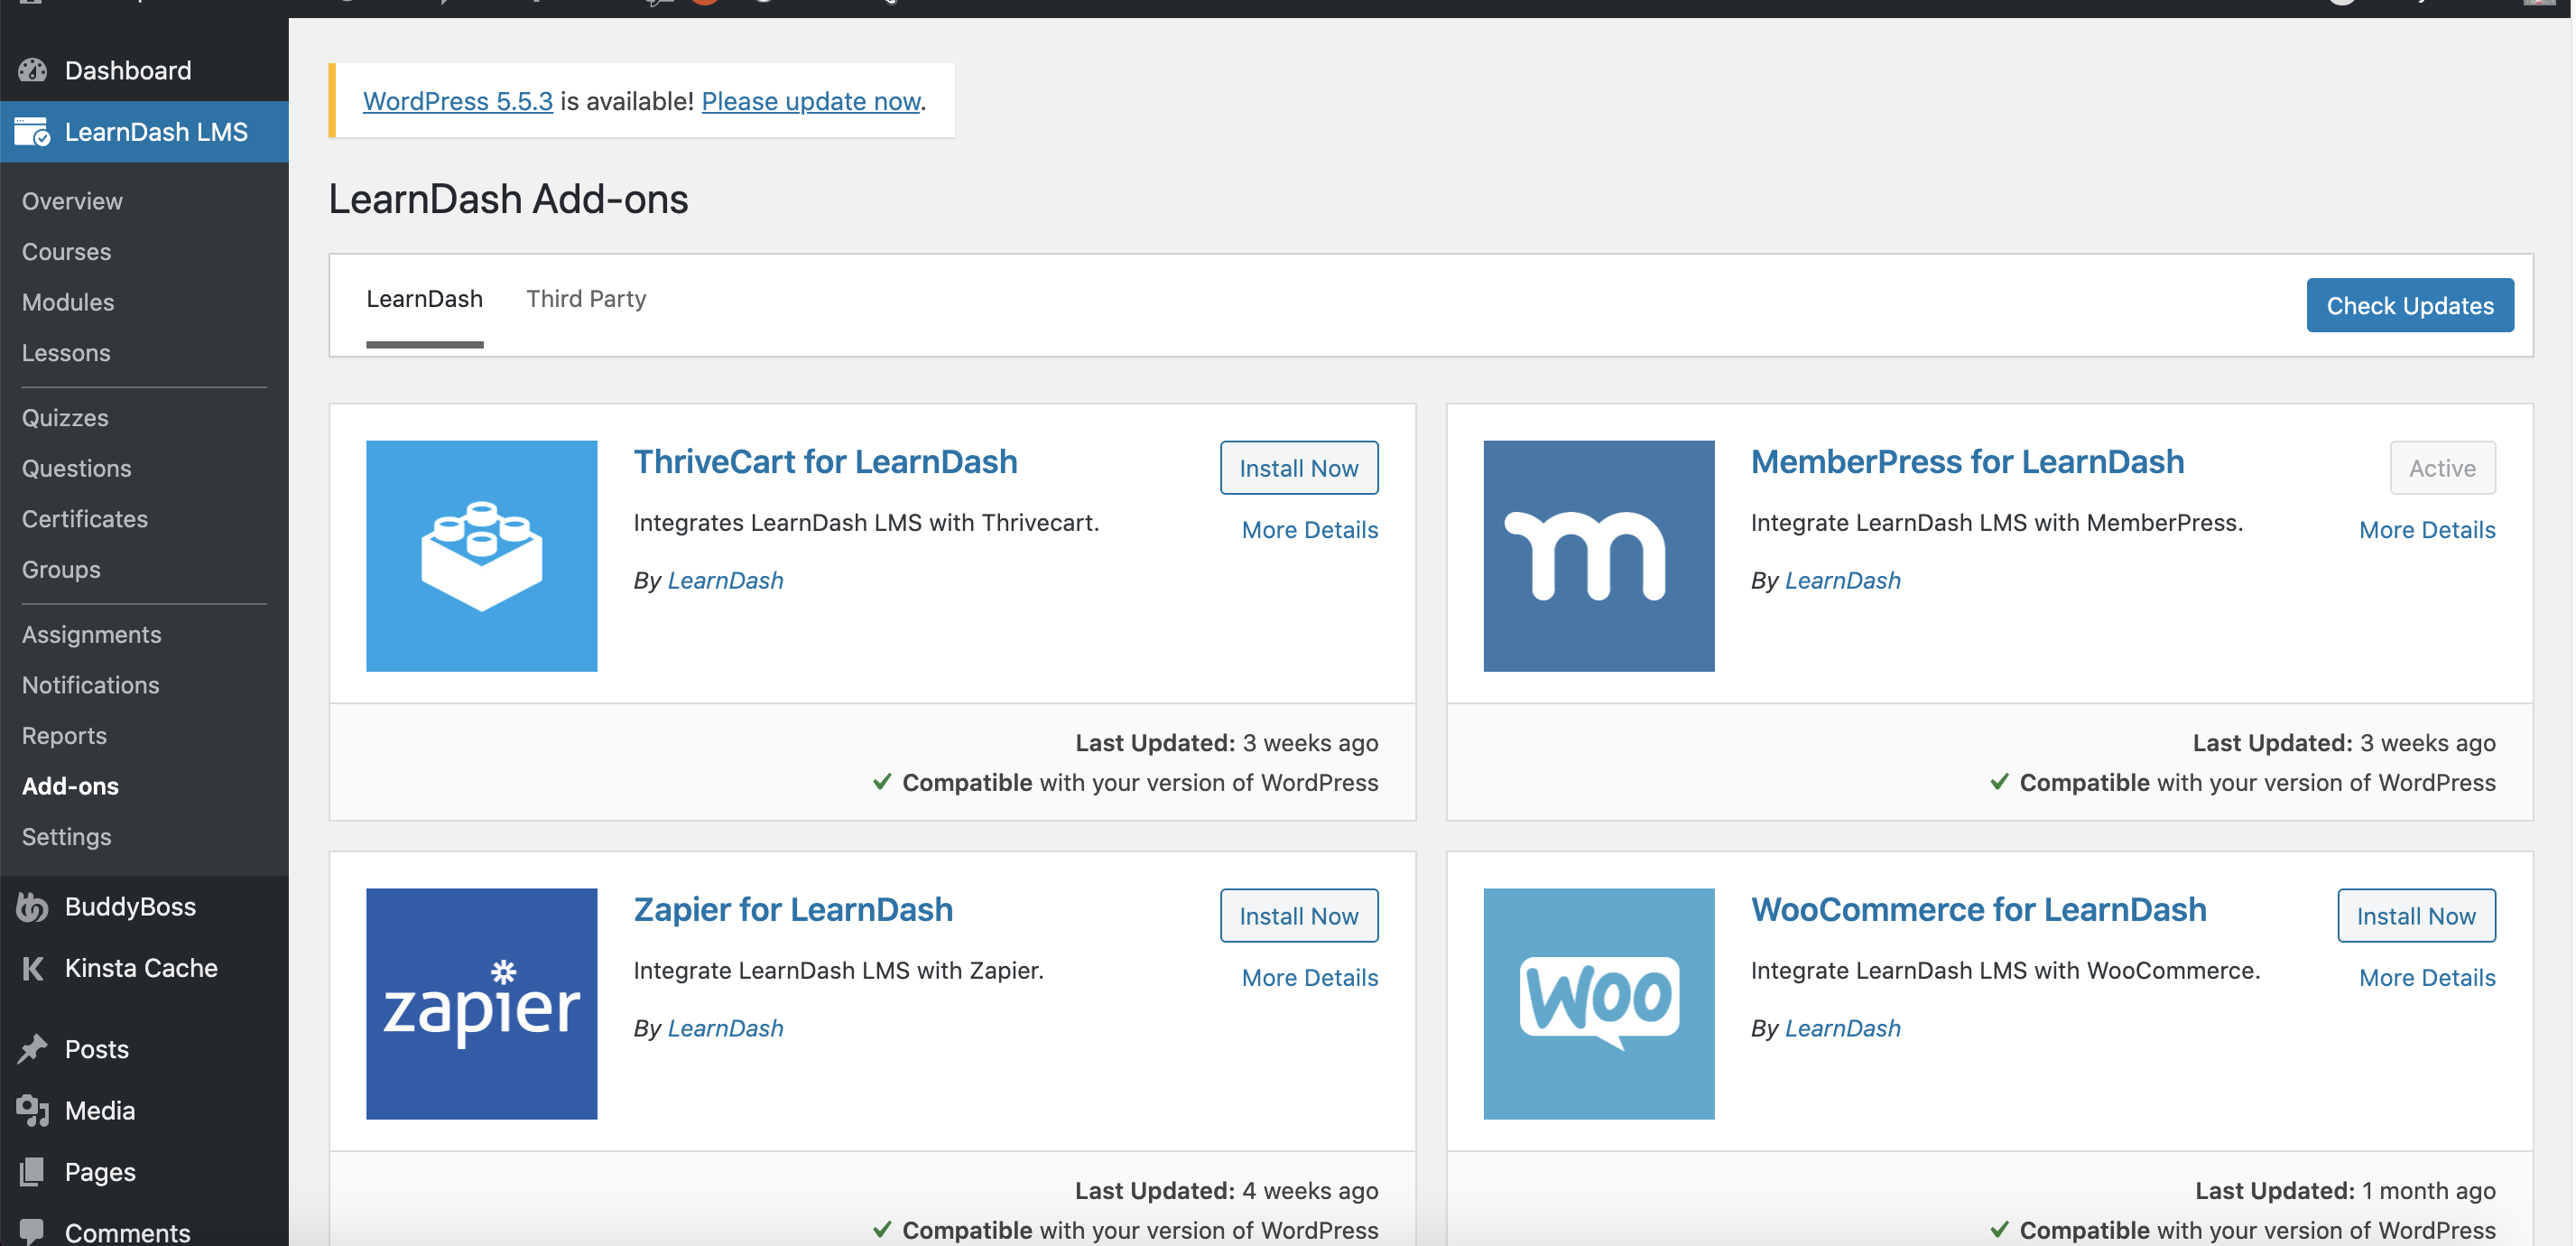The width and height of the screenshot is (2576, 1246).
Task: Open Certificates in the sidebar
Action: click(85, 519)
